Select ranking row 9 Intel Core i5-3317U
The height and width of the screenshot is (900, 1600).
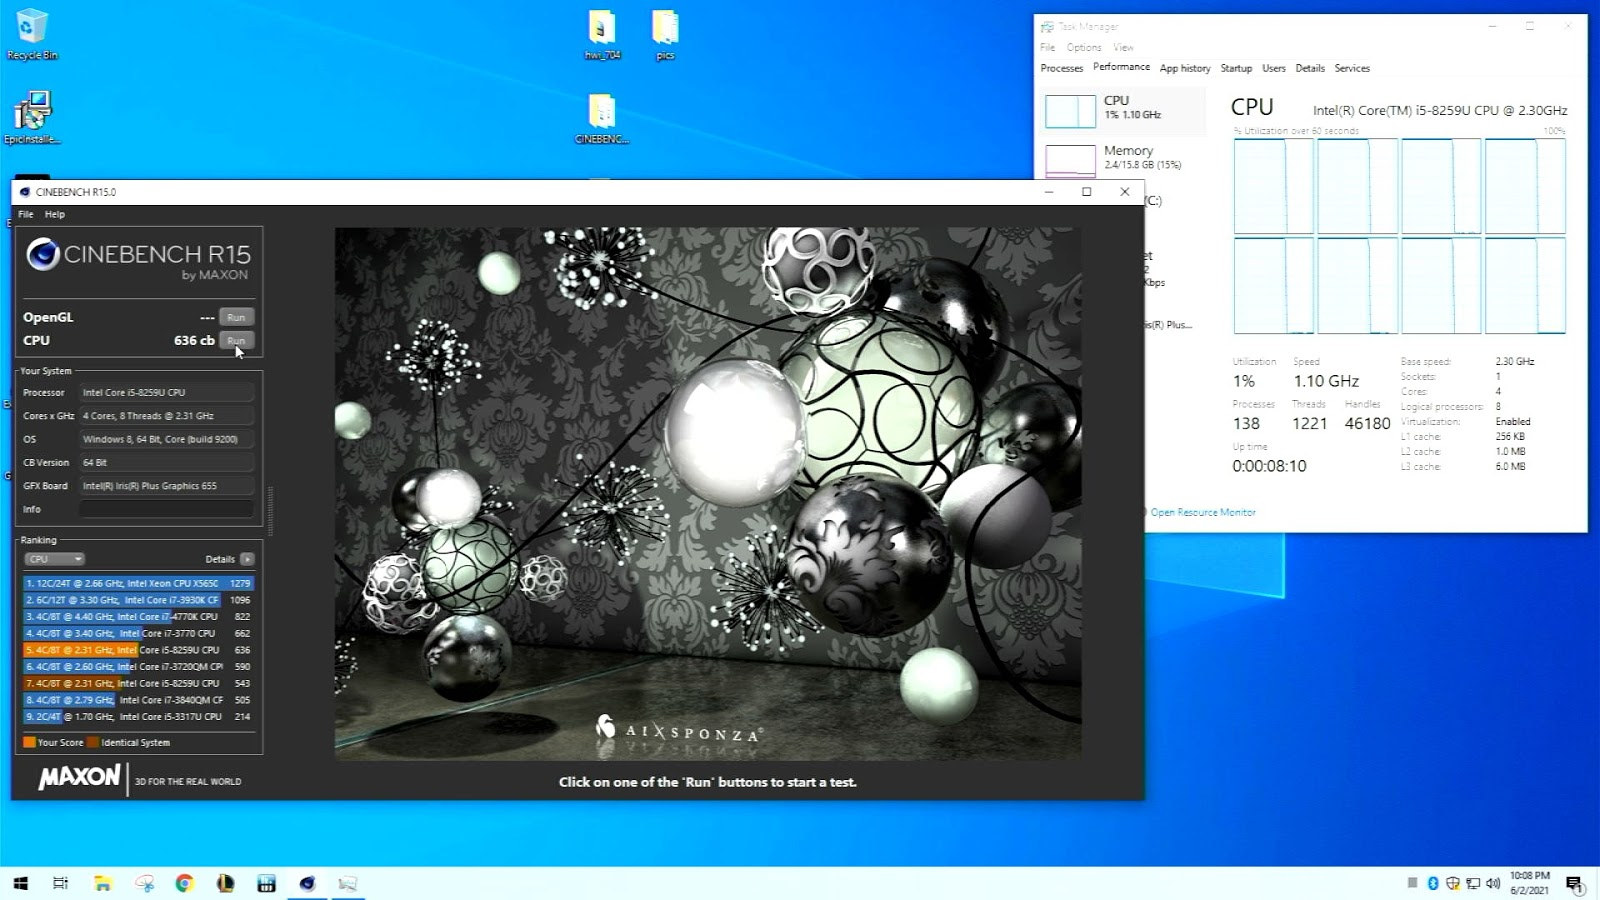click(139, 716)
